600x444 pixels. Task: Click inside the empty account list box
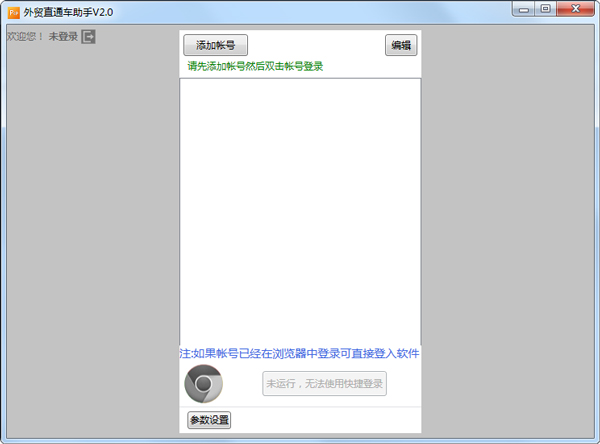tap(300, 212)
